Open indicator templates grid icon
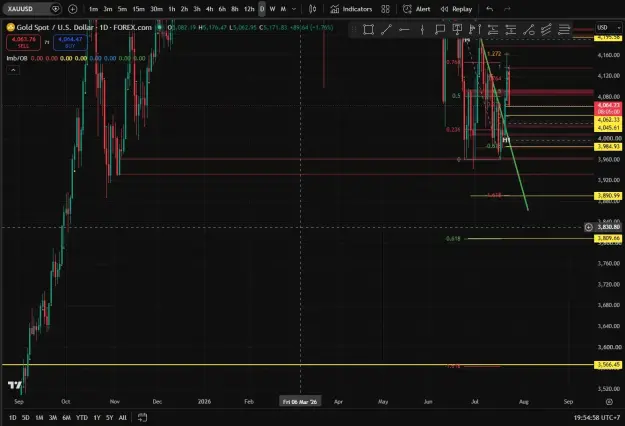625x426 pixels. 385,9
